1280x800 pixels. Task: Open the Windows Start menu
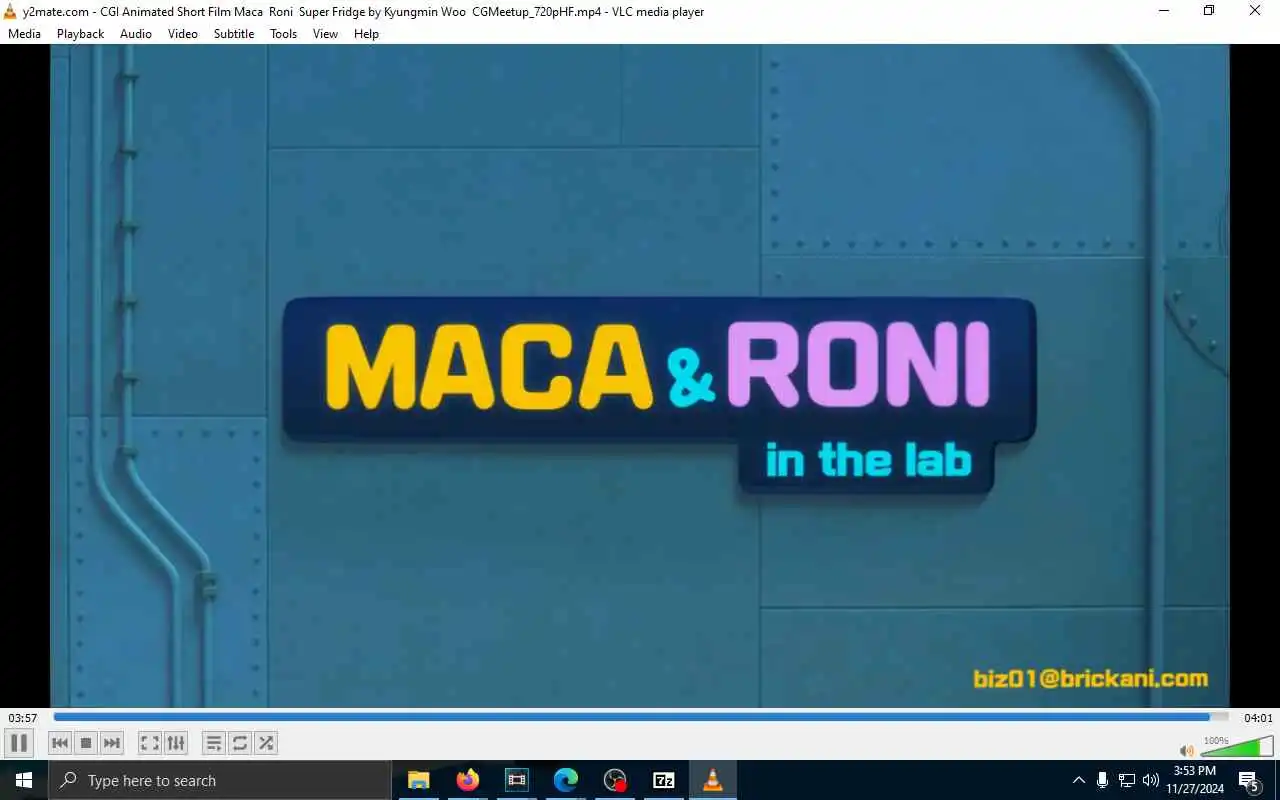pos(24,780)
